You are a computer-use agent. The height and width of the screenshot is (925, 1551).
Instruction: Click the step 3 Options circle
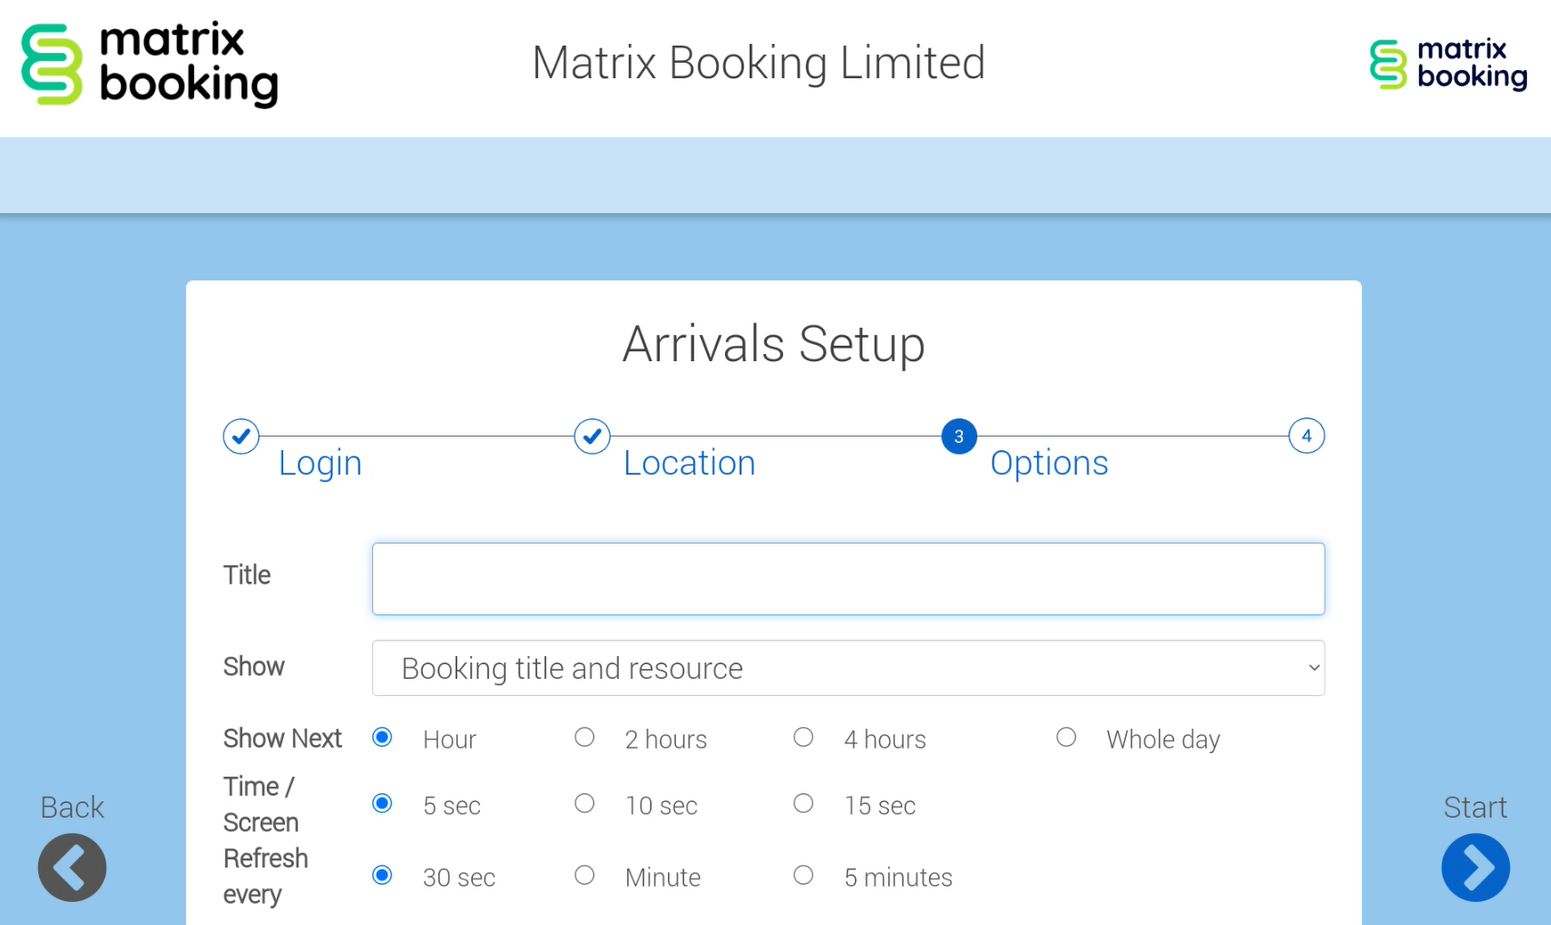click(958, 436)
